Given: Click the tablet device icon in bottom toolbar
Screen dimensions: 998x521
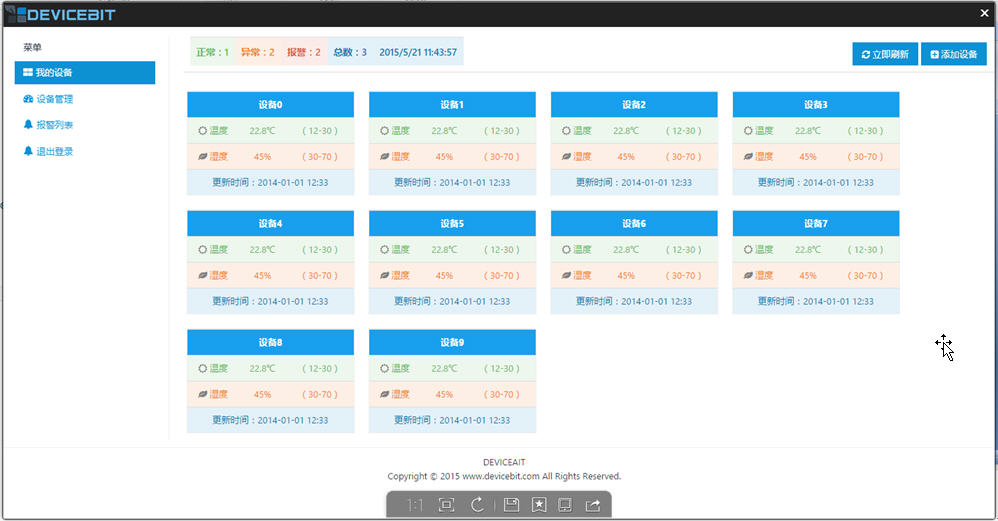Looking at the screenshot, I should click(x=565, y=505).
